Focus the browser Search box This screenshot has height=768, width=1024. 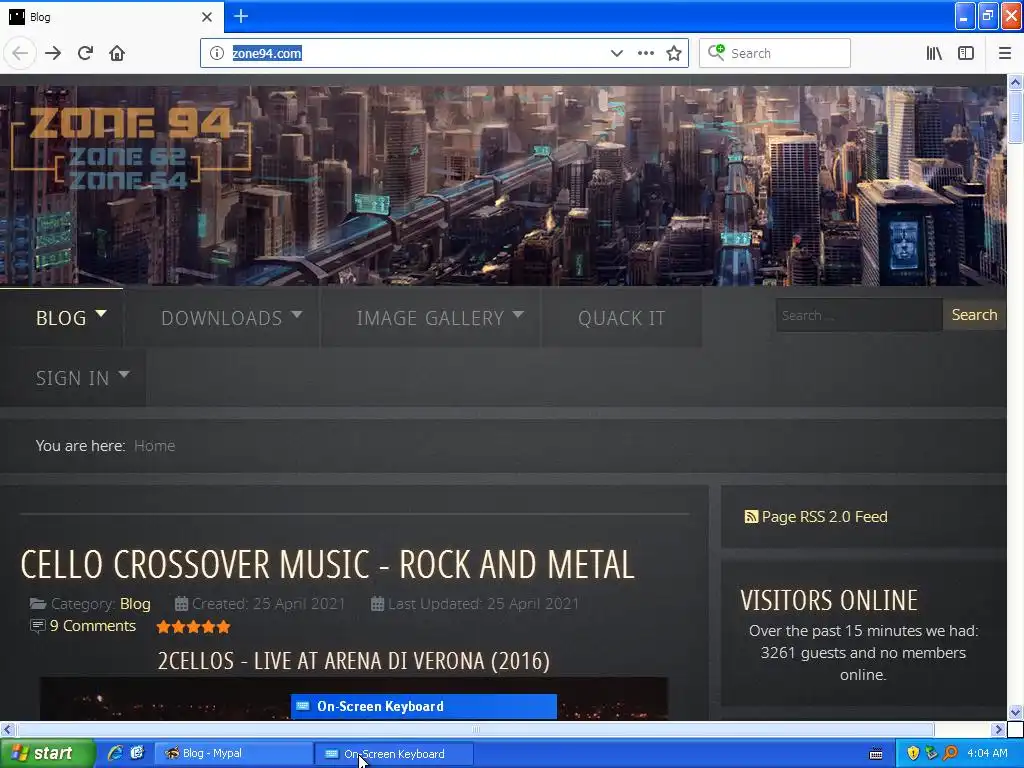(x=775, y=54)
